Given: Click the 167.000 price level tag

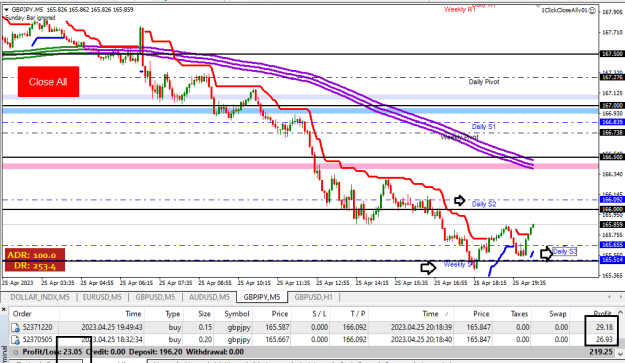Looking at the screenshot, I should [x=612, y=106].
